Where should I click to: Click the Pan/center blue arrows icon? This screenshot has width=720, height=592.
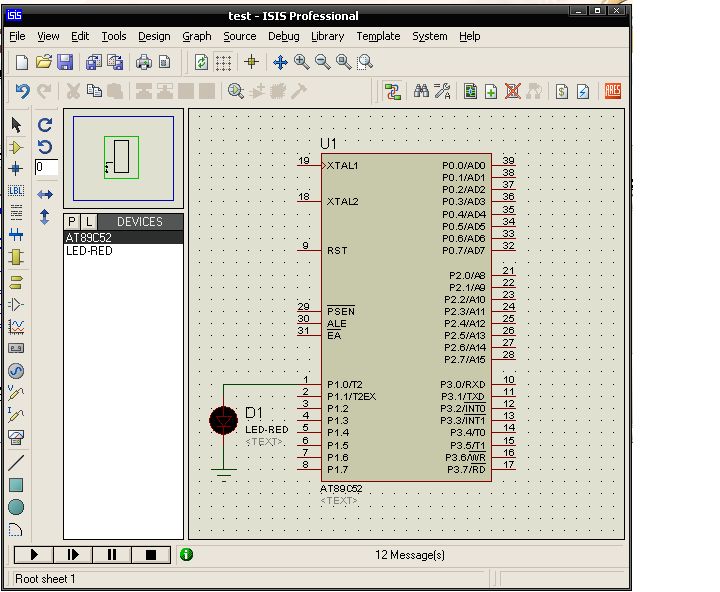[280, 62]
